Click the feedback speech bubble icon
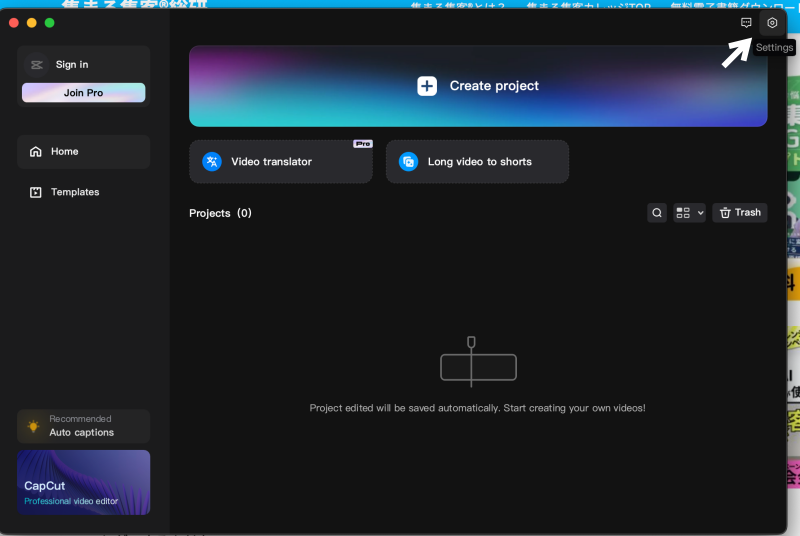The image size is (800, 536). (746, 22)
